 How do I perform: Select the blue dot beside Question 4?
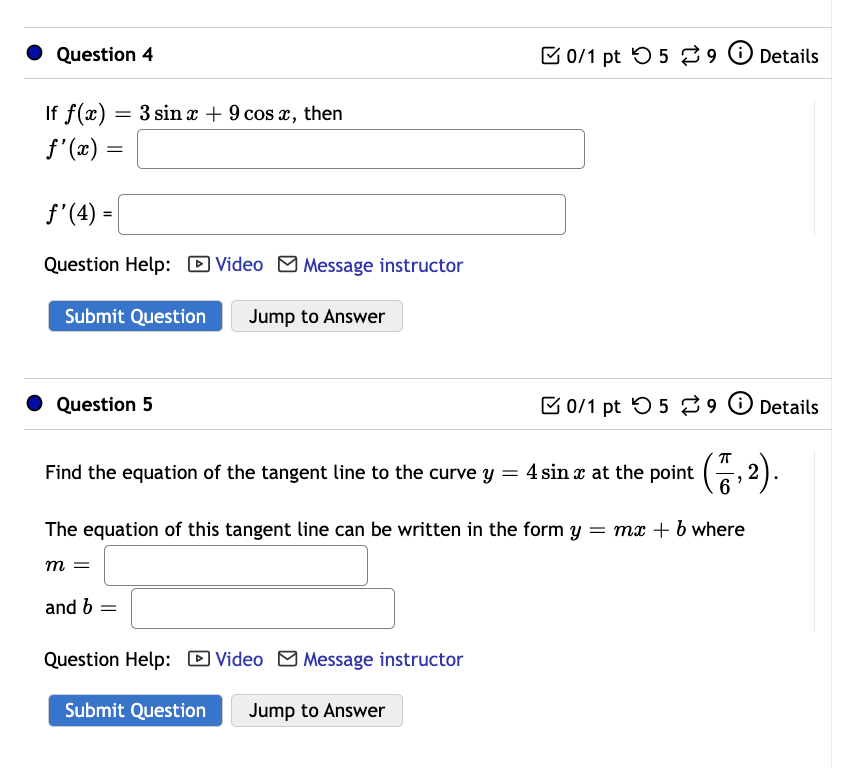tap(35, 52)
